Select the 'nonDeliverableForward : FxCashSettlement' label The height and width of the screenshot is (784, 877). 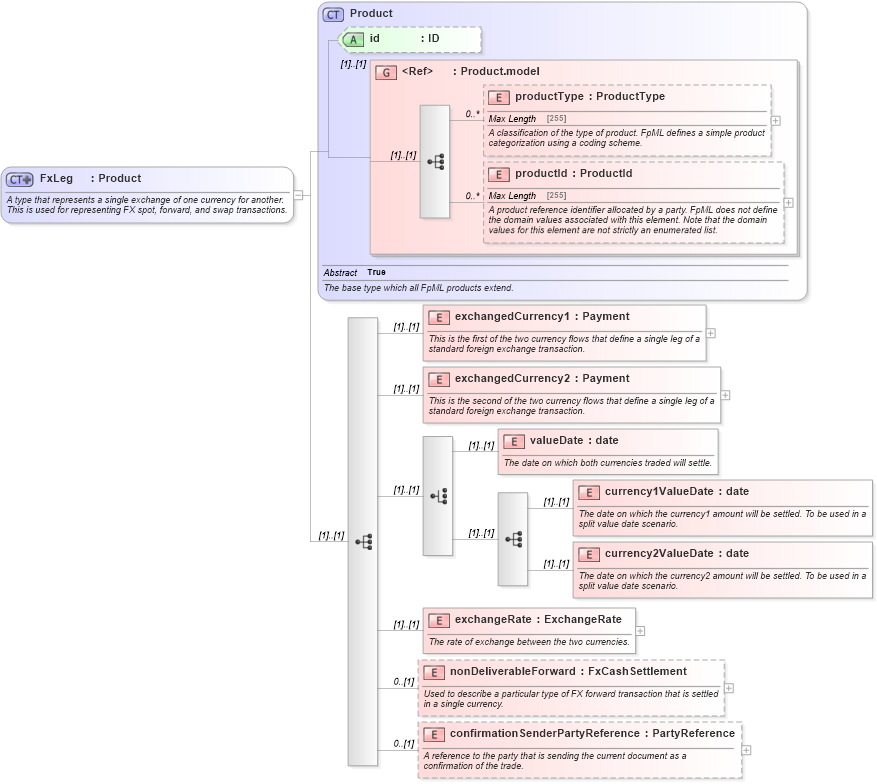click(x=568, y=672)
